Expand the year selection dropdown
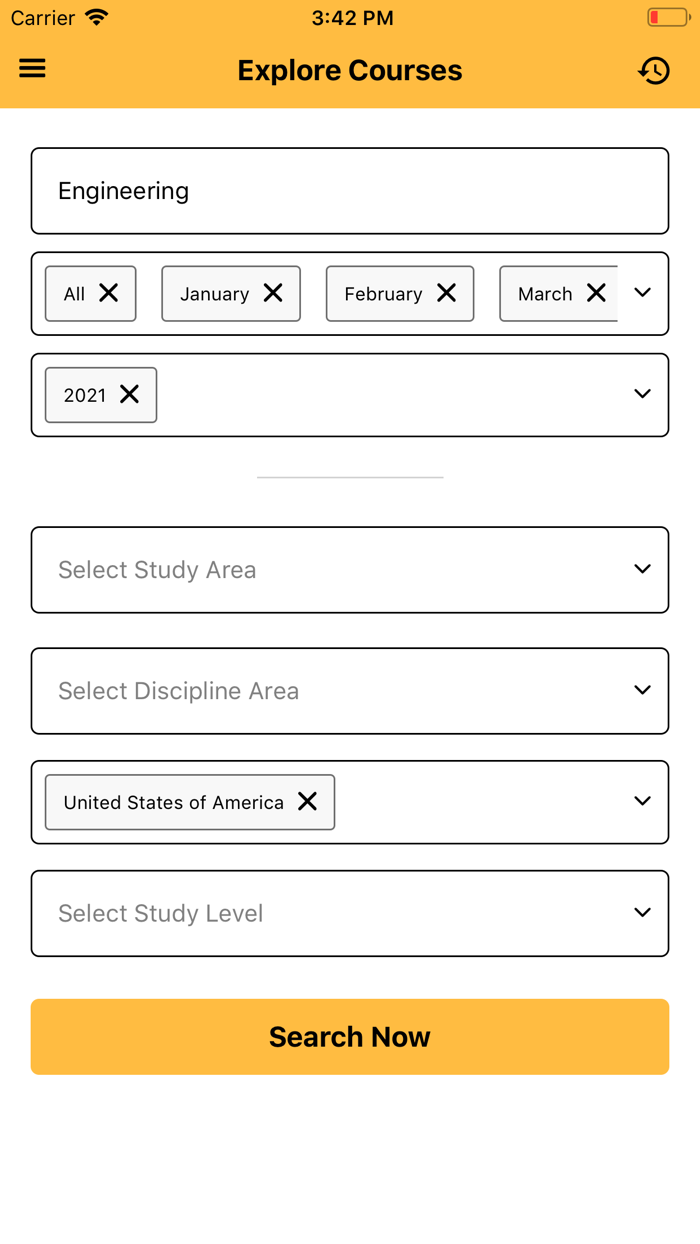The image size is (700, 1244). [642, 394]
